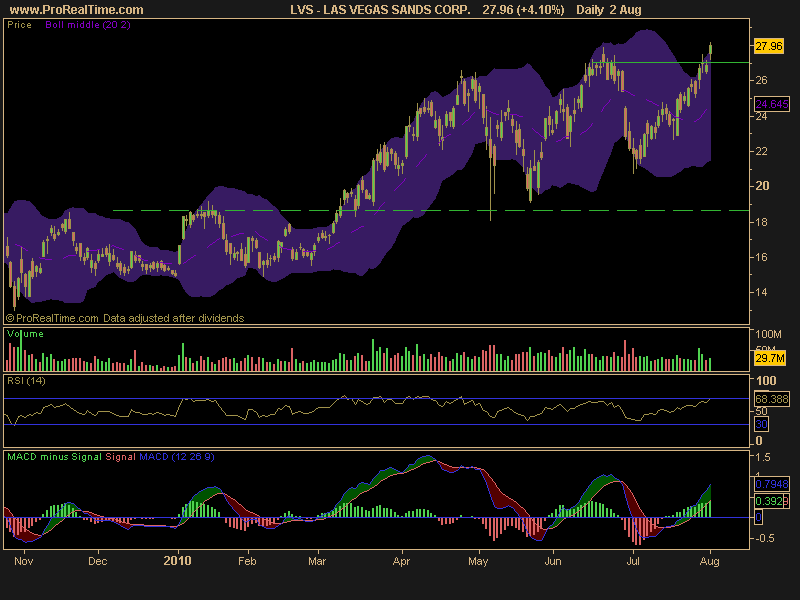The height and width of the screenshot is (600, 800).
Task: Click the May label on the time axis
Action: tap(478, 561)
